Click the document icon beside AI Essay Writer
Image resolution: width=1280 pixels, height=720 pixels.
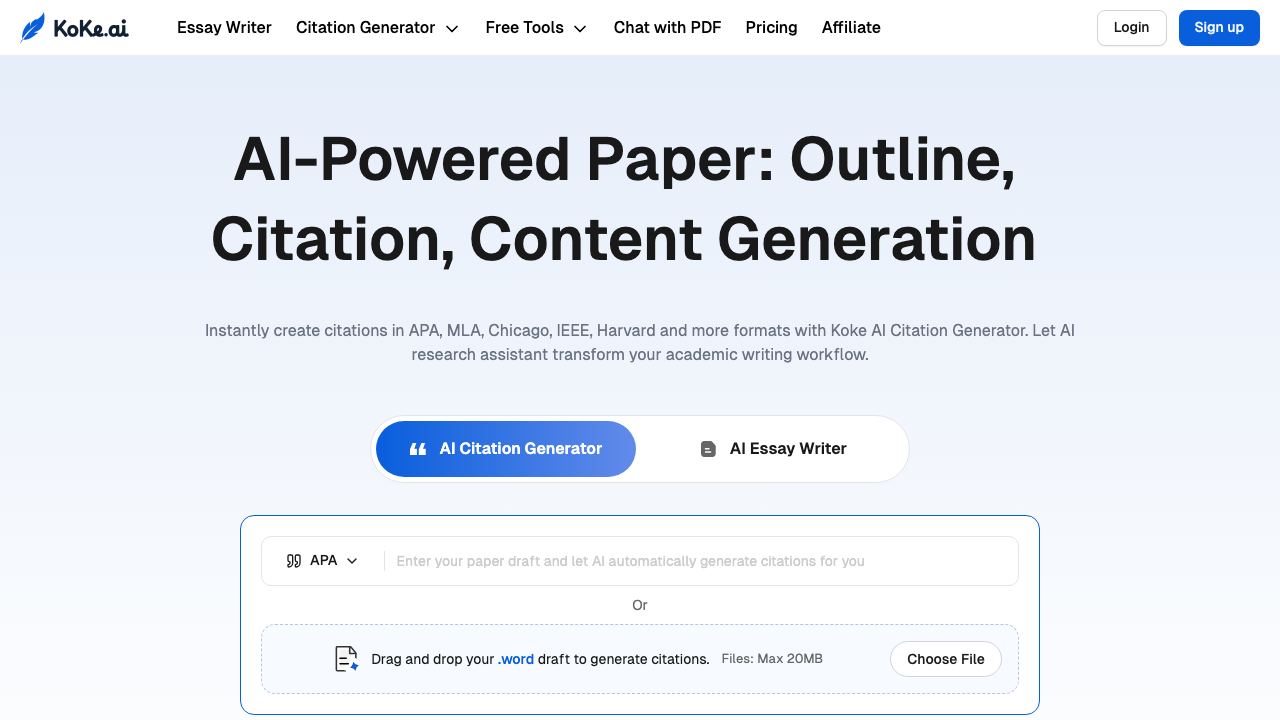point(708,449)
